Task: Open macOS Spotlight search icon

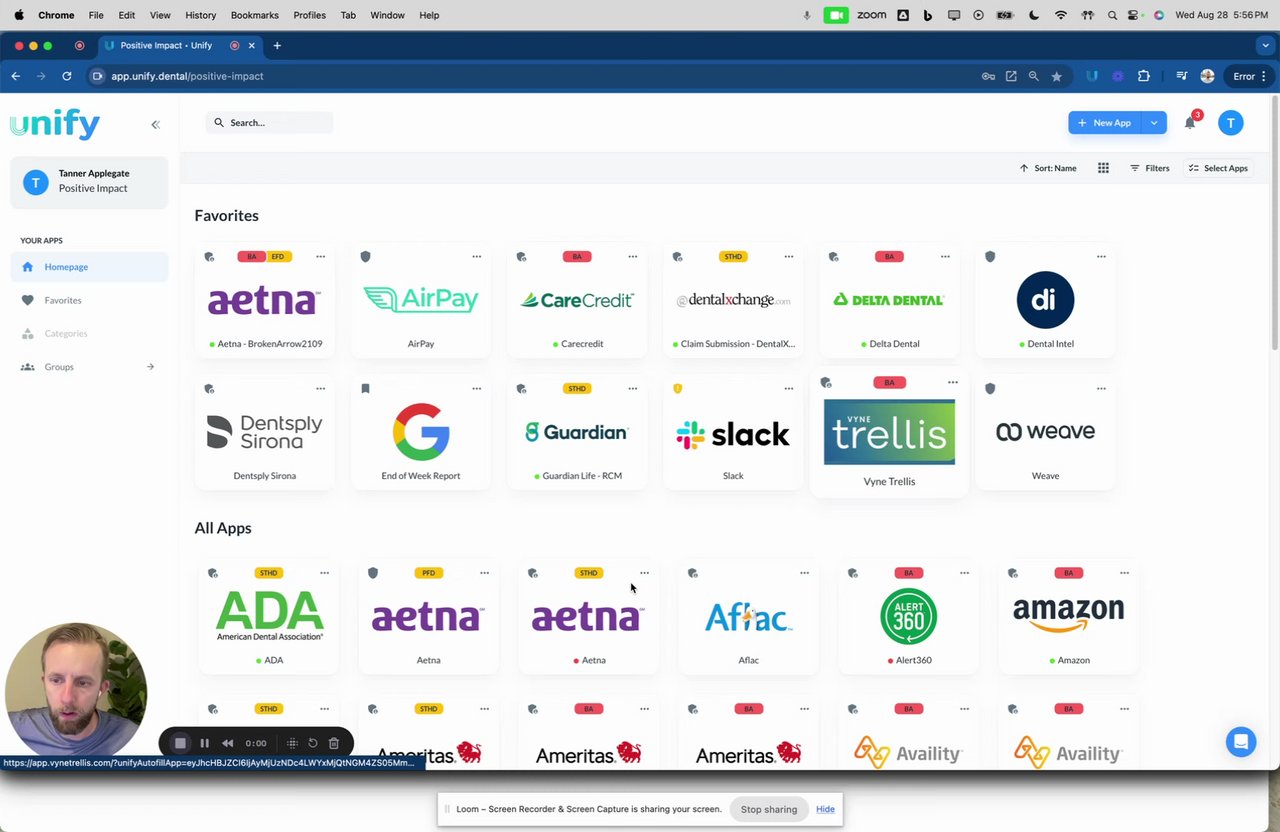Action: point(1112,15)
